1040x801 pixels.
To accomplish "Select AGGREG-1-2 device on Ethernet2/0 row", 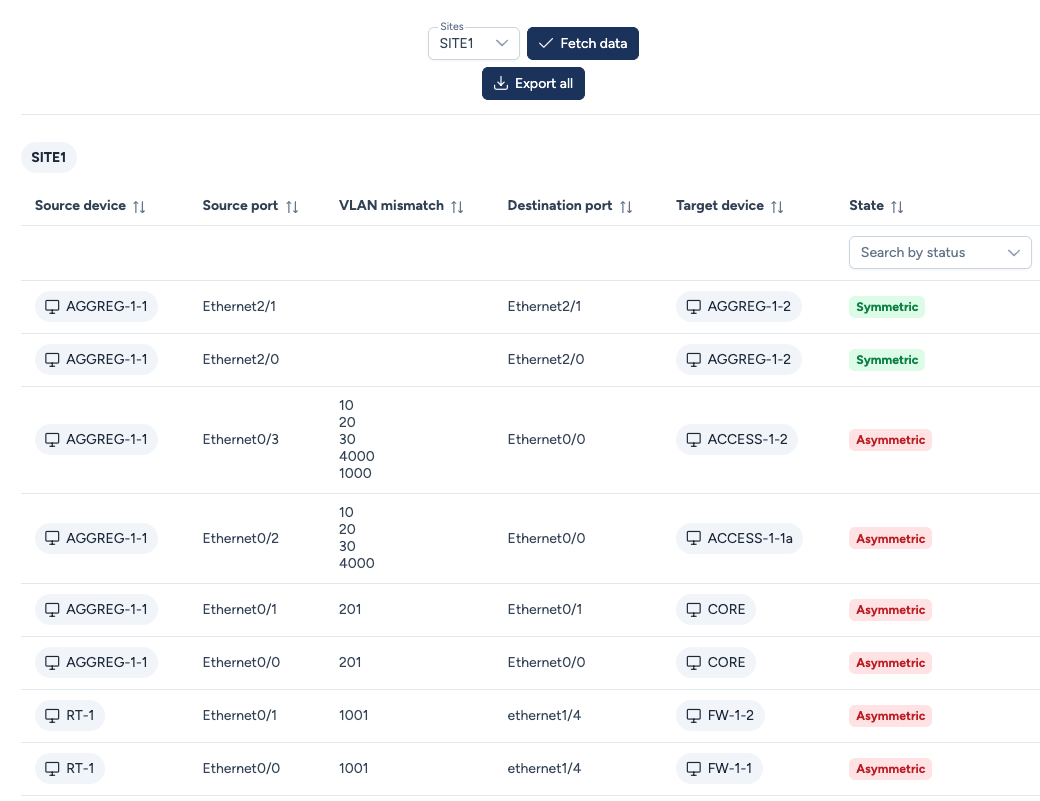I will tap(738, 360).
